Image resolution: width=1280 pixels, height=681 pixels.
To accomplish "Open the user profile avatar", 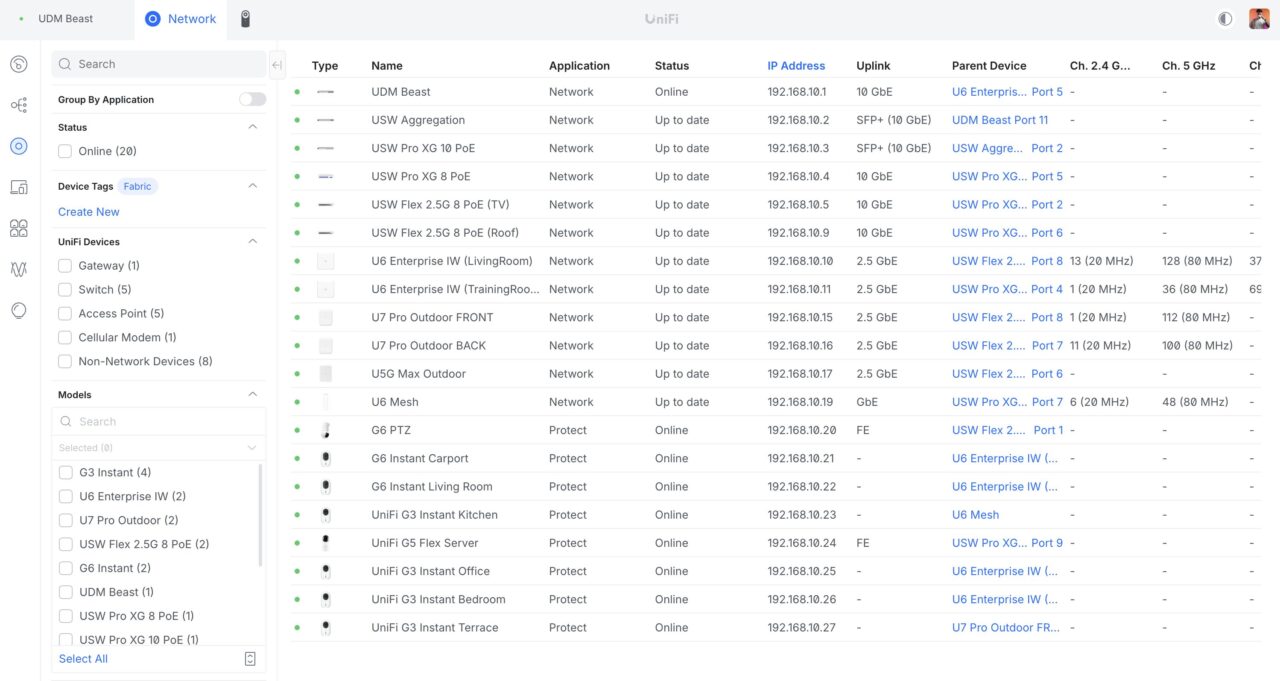I will click(x=1259, y=19).
